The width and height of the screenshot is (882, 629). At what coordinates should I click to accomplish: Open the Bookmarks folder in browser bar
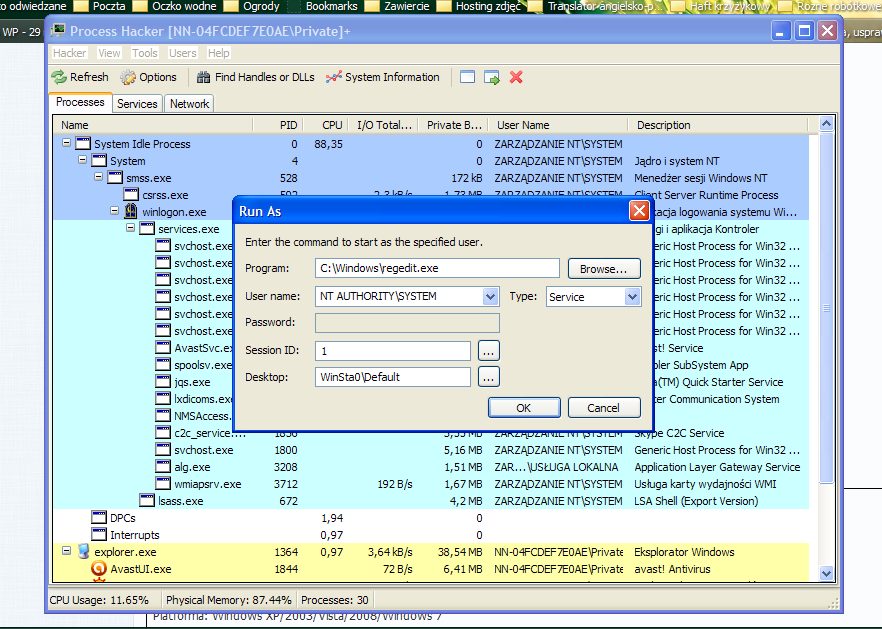click(x=323, y=6)
